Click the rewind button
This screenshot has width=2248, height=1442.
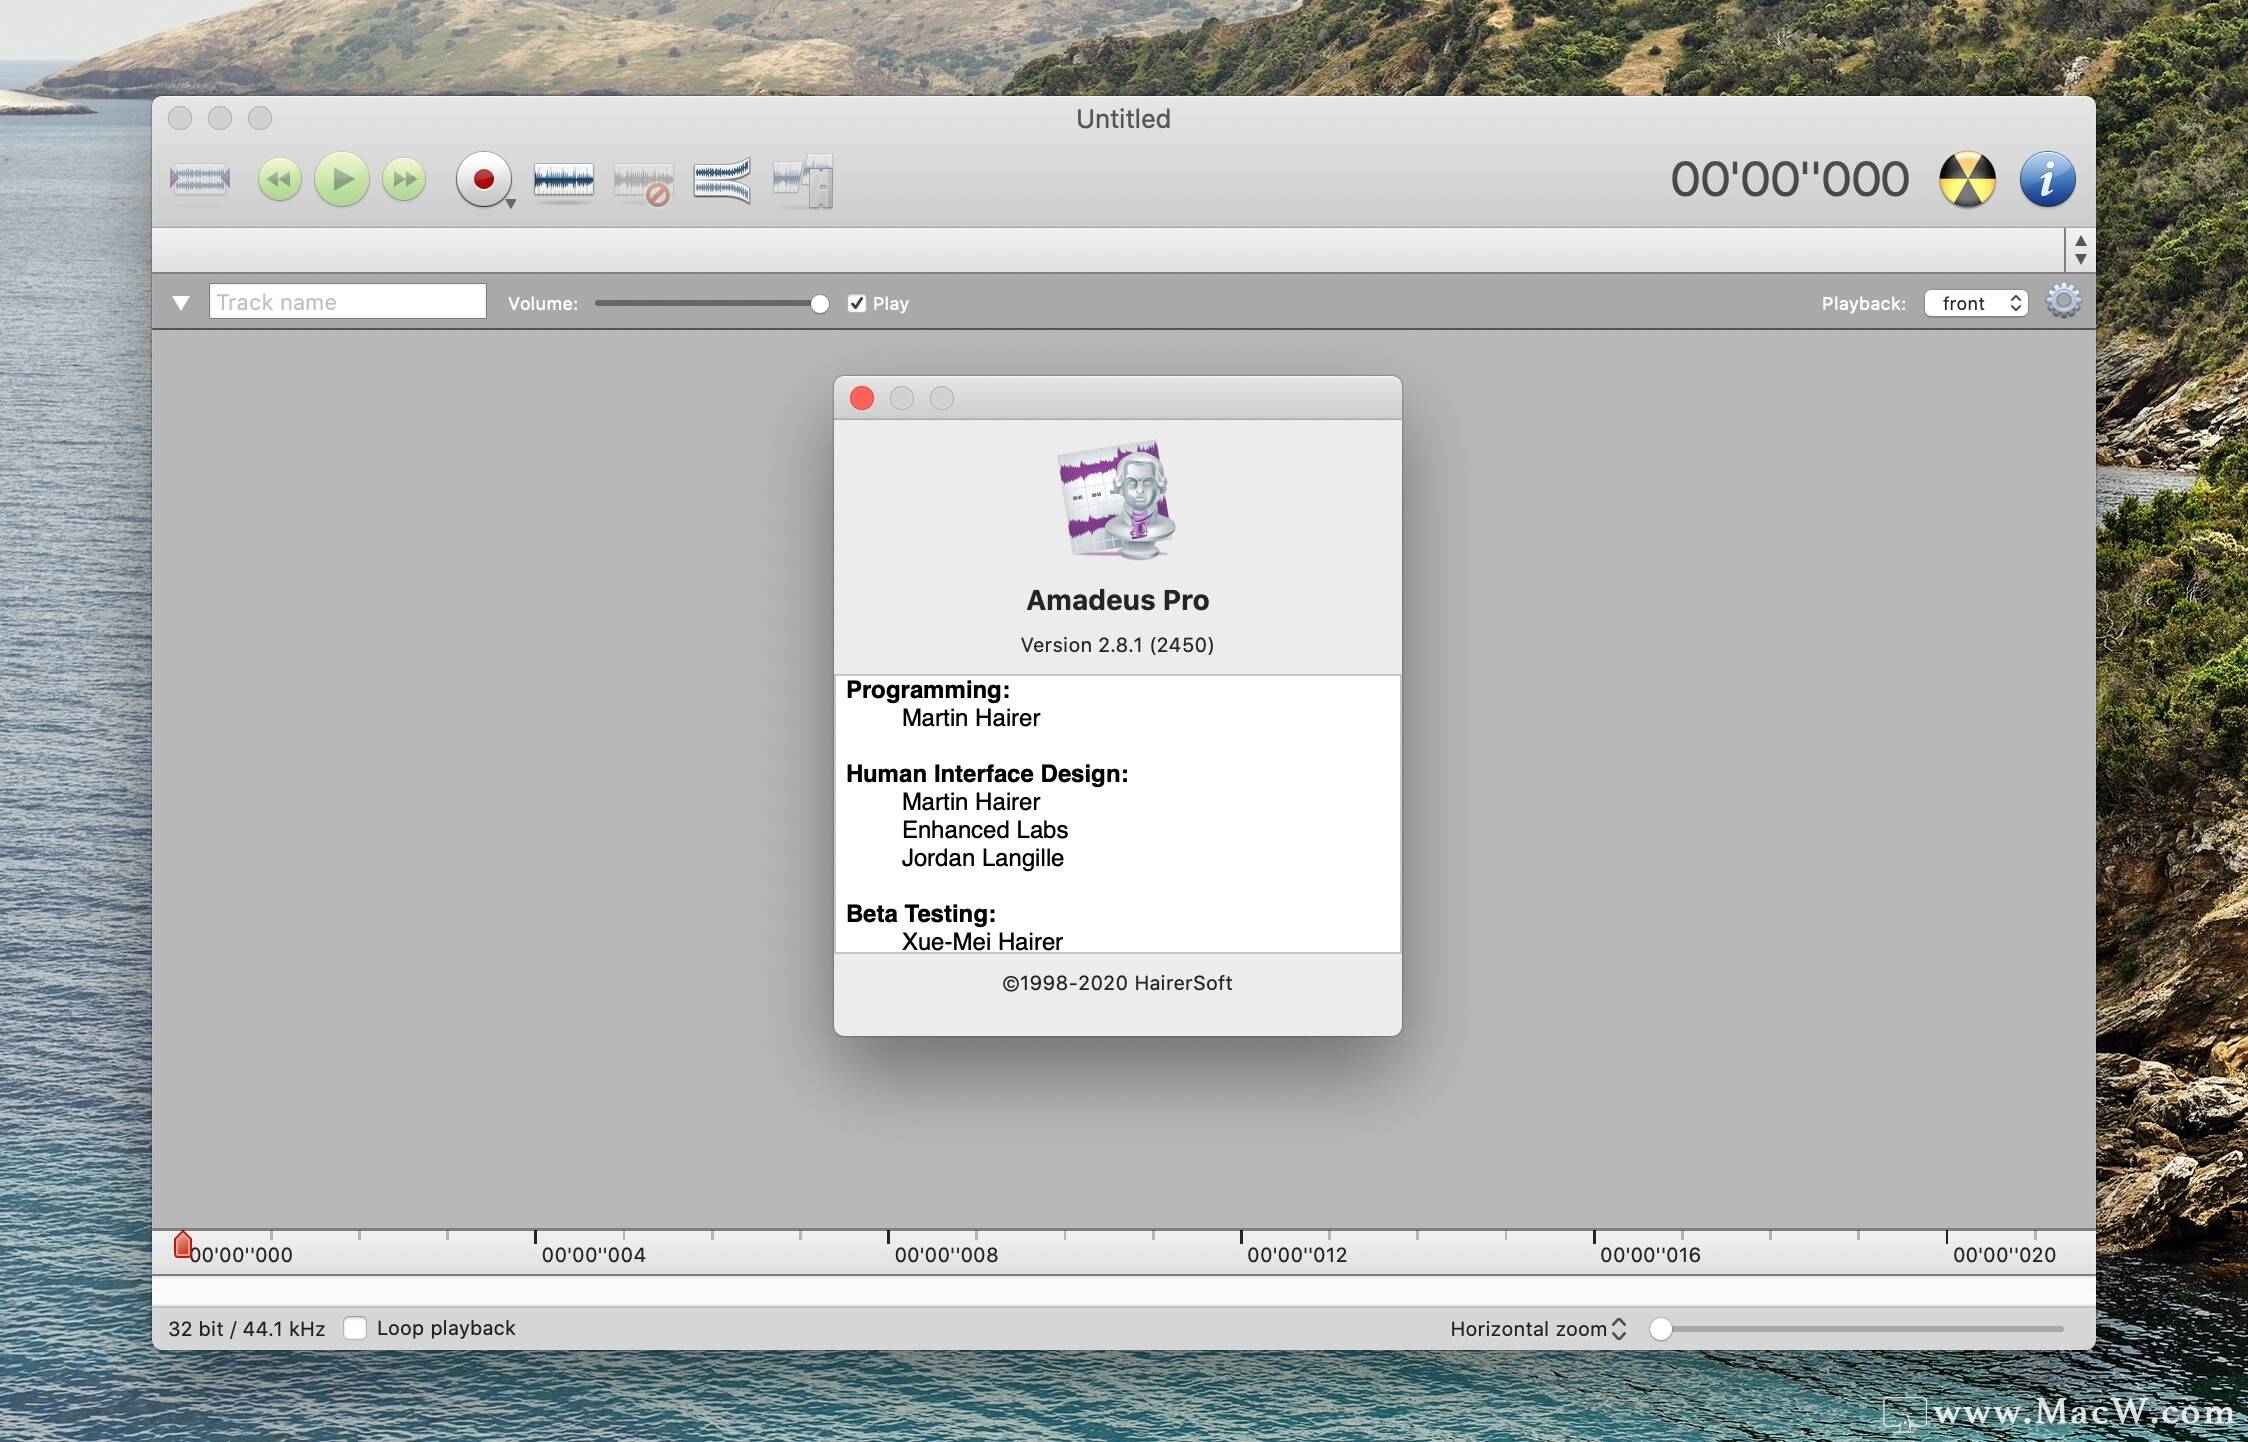click(x=279, y=180)
